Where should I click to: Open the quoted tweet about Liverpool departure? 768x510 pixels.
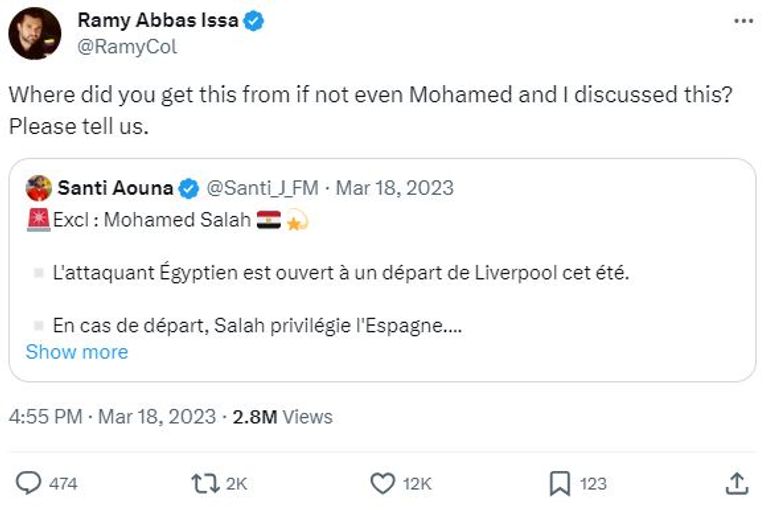340,273
